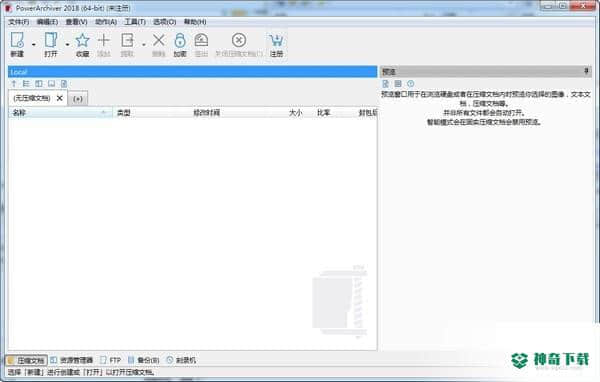This screenshot has width=600, height=382.
Task: Open the Open (打开) dropdown arrow
Action: 67,45
